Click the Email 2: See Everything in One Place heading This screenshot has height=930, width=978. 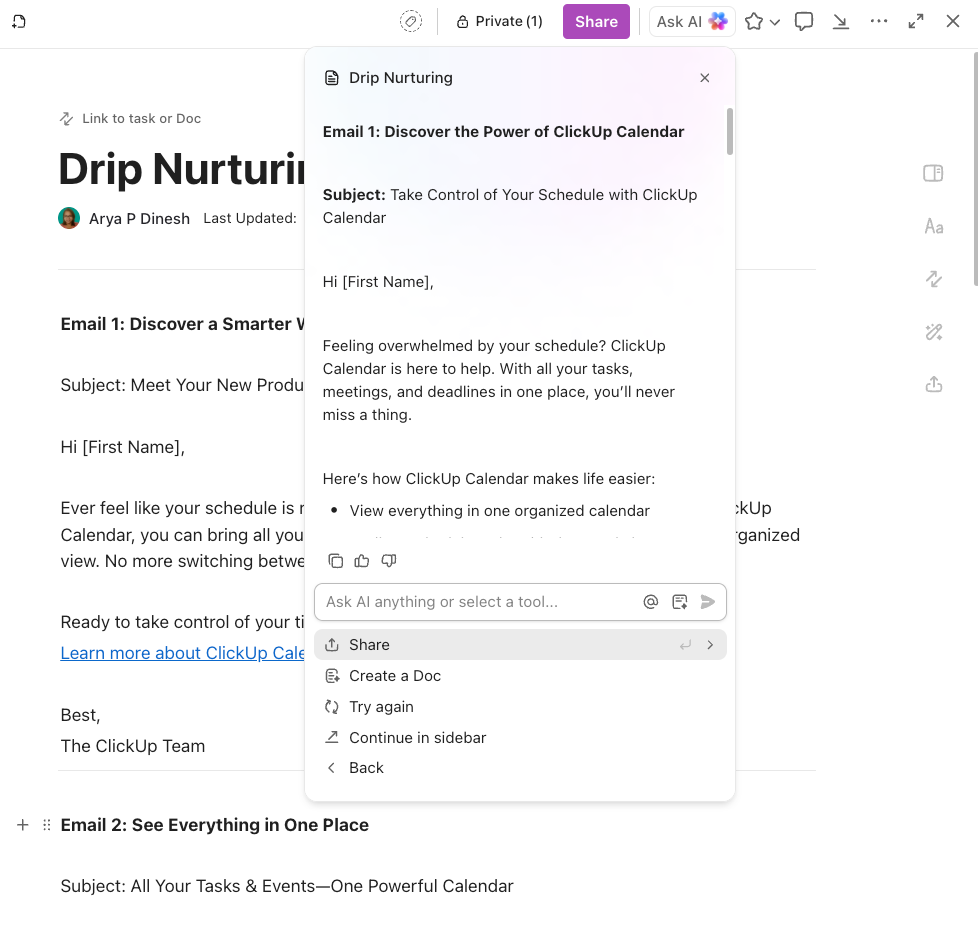[215, 825]
